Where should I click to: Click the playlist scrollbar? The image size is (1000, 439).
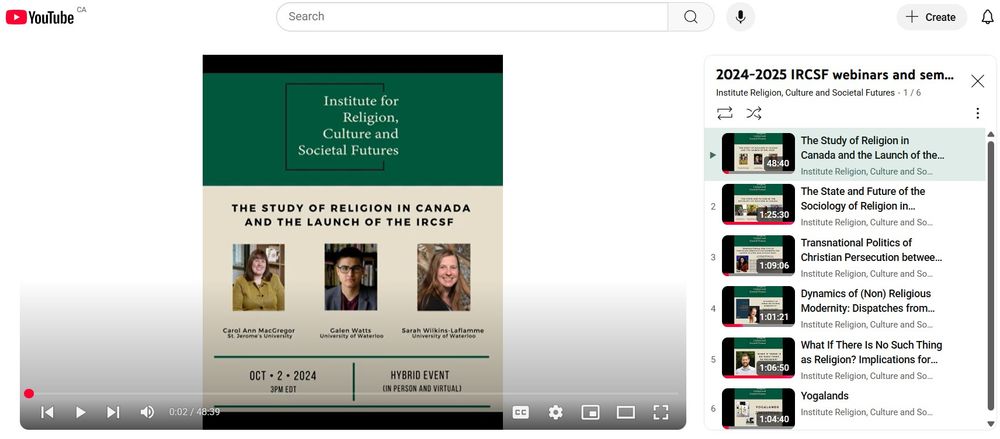tap(990, 274)
